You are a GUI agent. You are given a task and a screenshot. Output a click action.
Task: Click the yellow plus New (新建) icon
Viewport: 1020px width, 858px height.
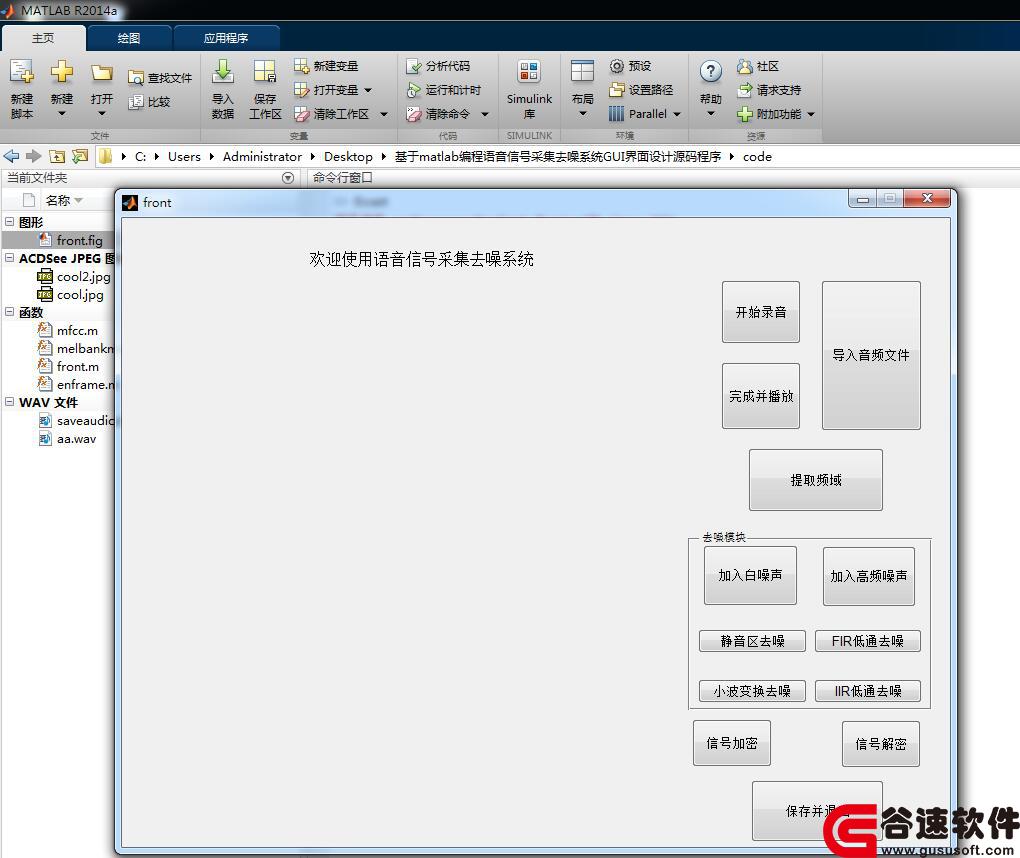coord(62,71)
